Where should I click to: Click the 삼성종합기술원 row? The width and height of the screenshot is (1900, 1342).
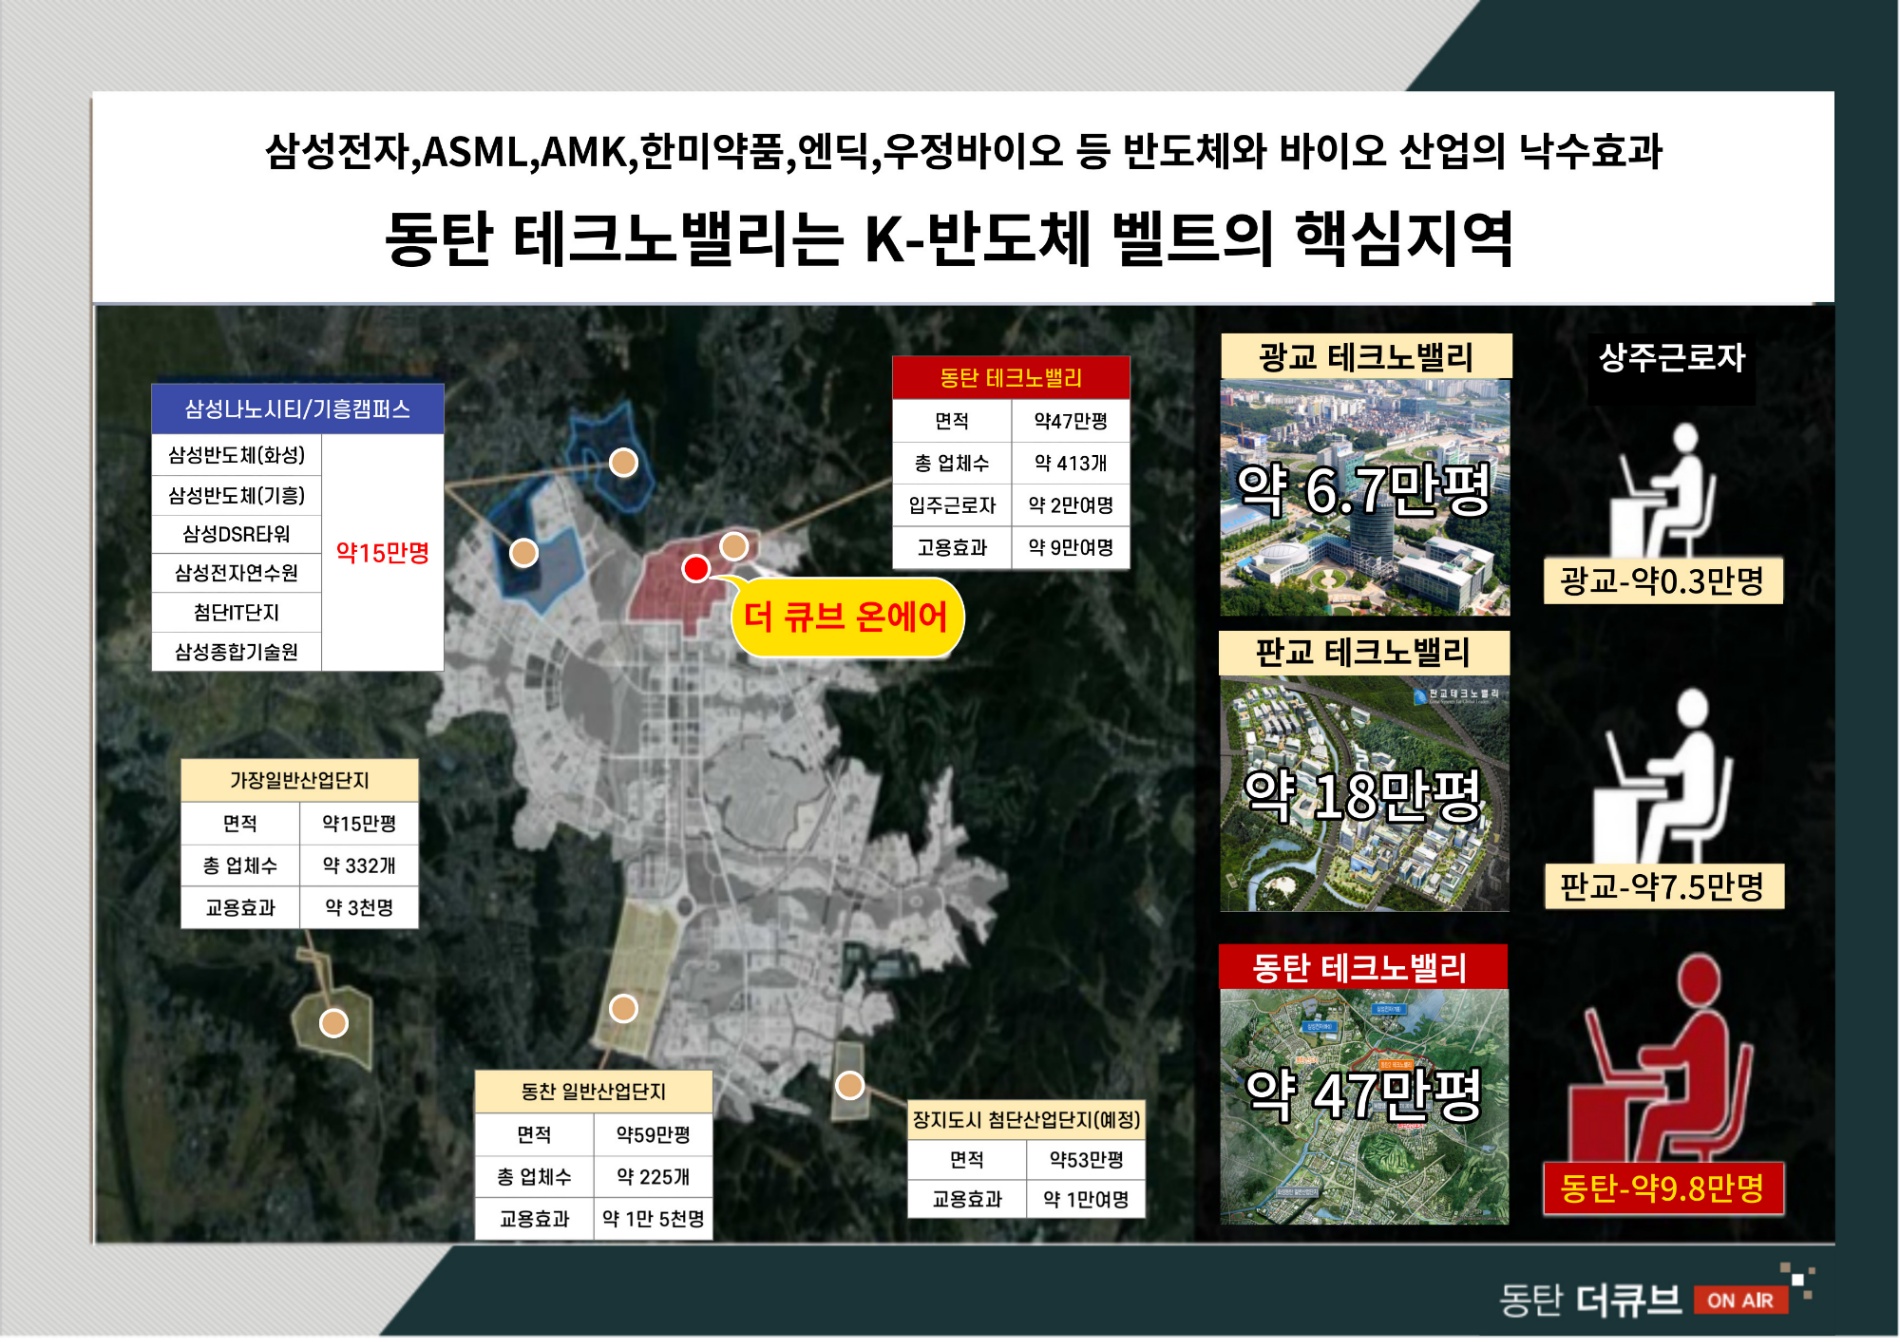[x=237, y=652]
